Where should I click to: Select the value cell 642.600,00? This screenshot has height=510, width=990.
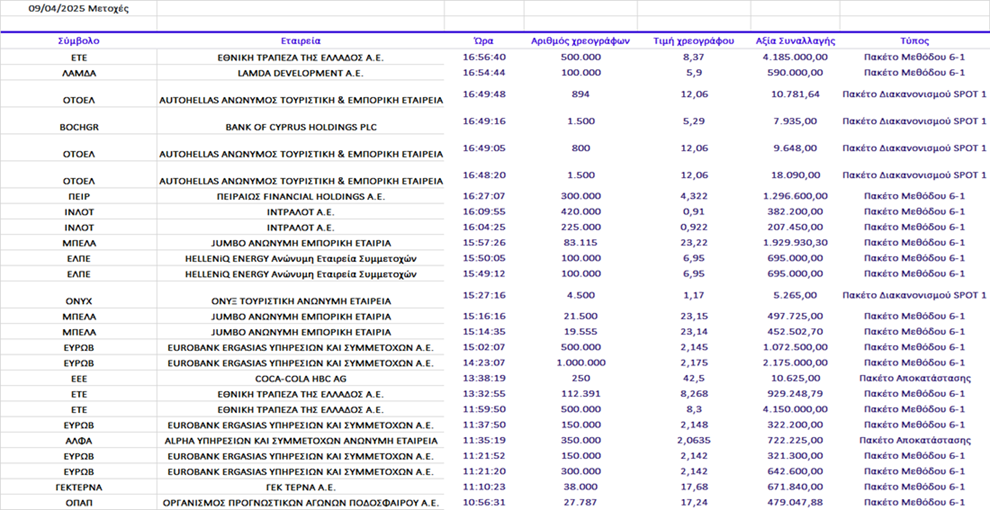(x=796, y=471)
